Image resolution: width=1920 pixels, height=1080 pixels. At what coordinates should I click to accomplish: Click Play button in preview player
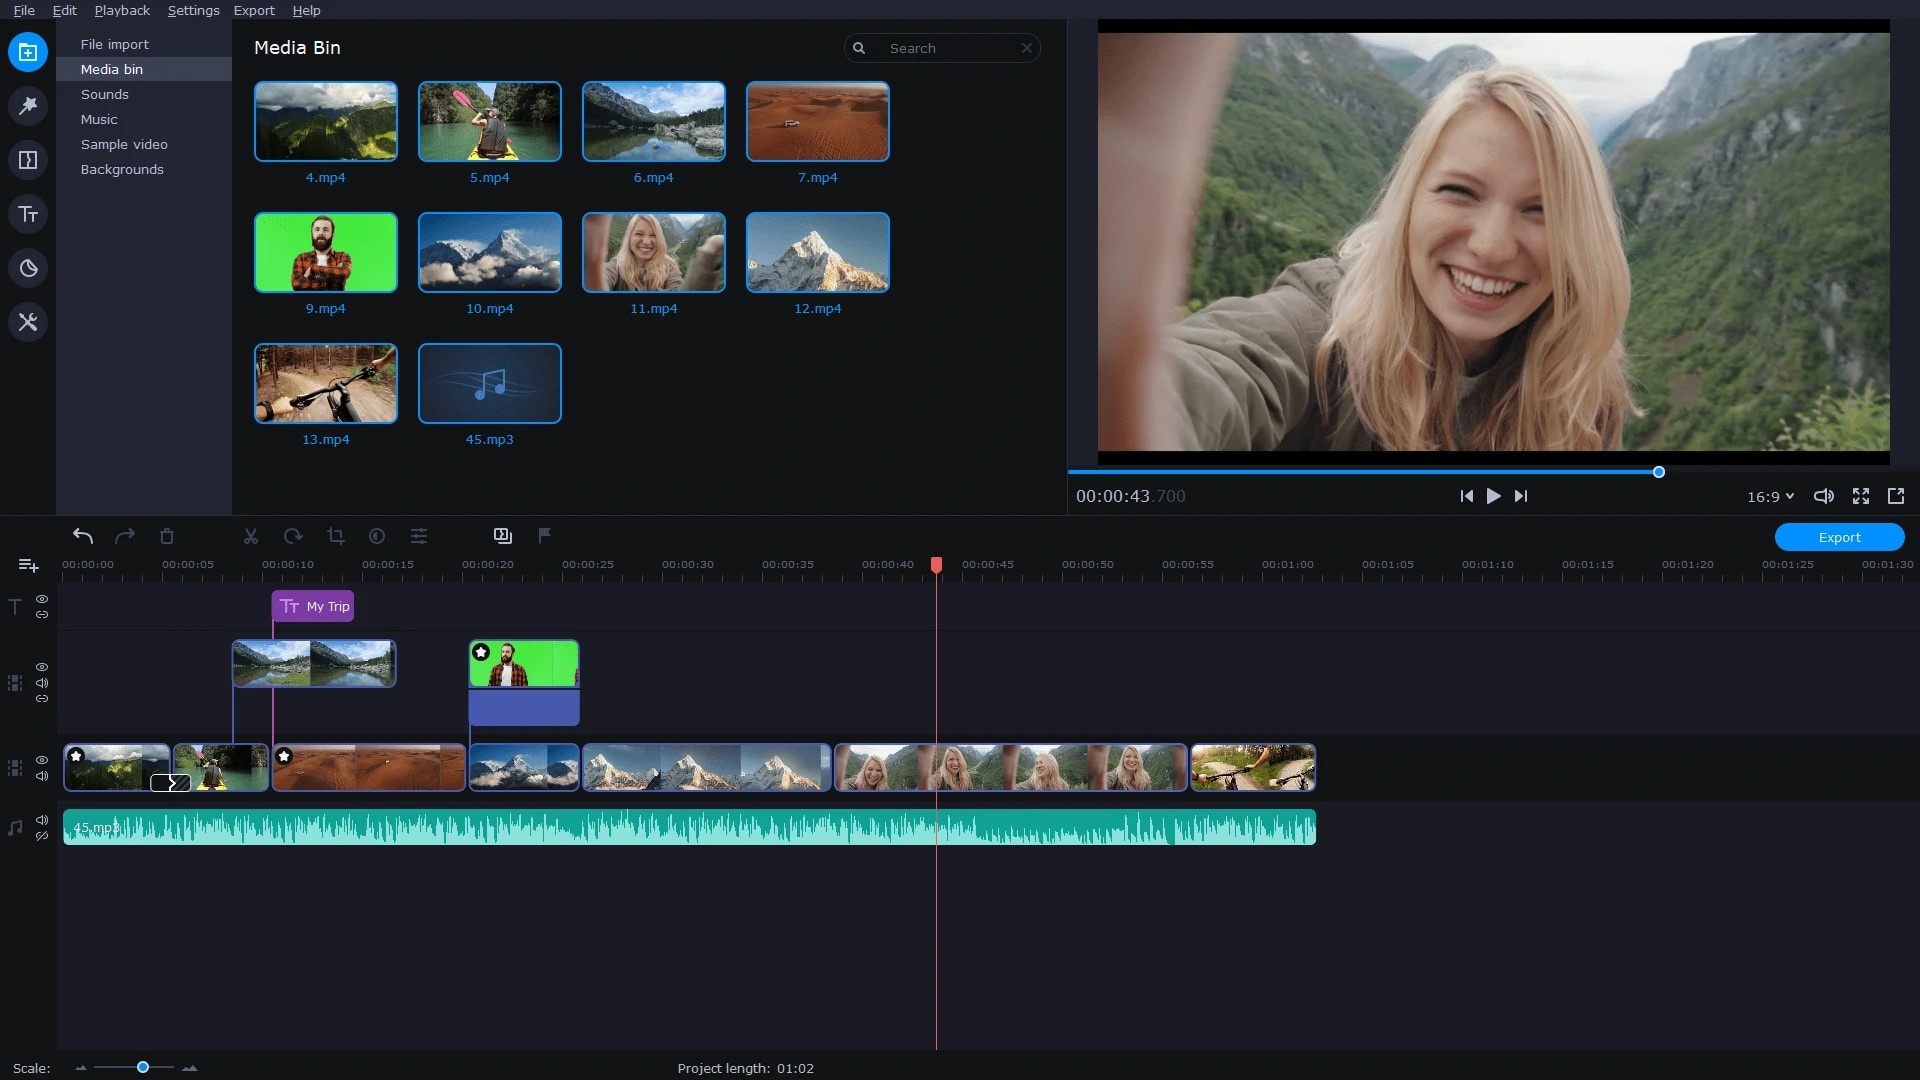click(x=1493, y=496)
